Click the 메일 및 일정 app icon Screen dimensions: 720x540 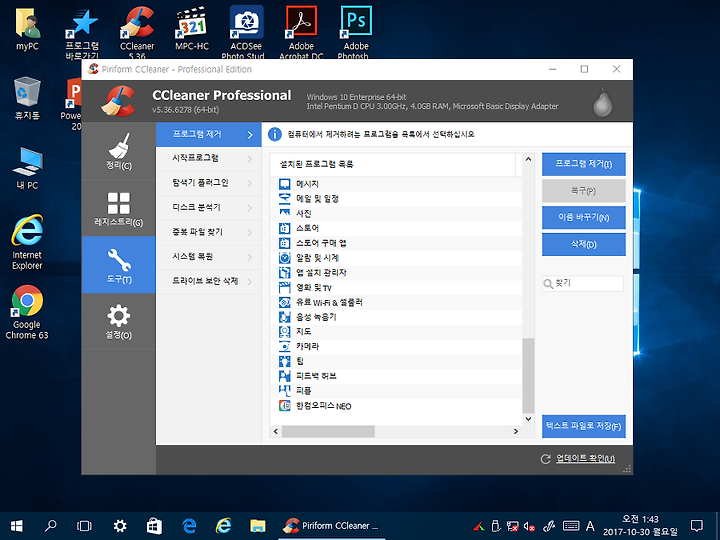coord(285,199)
